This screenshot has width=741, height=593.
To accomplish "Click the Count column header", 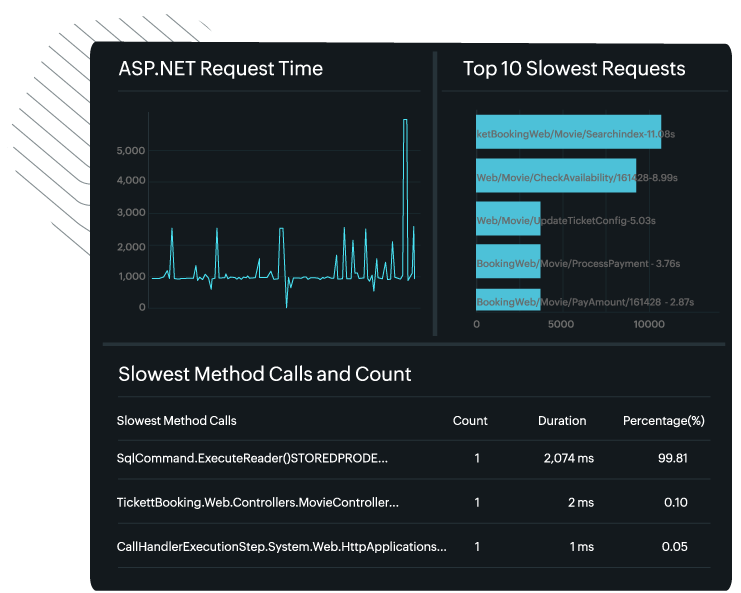I will tap(470, 421).
